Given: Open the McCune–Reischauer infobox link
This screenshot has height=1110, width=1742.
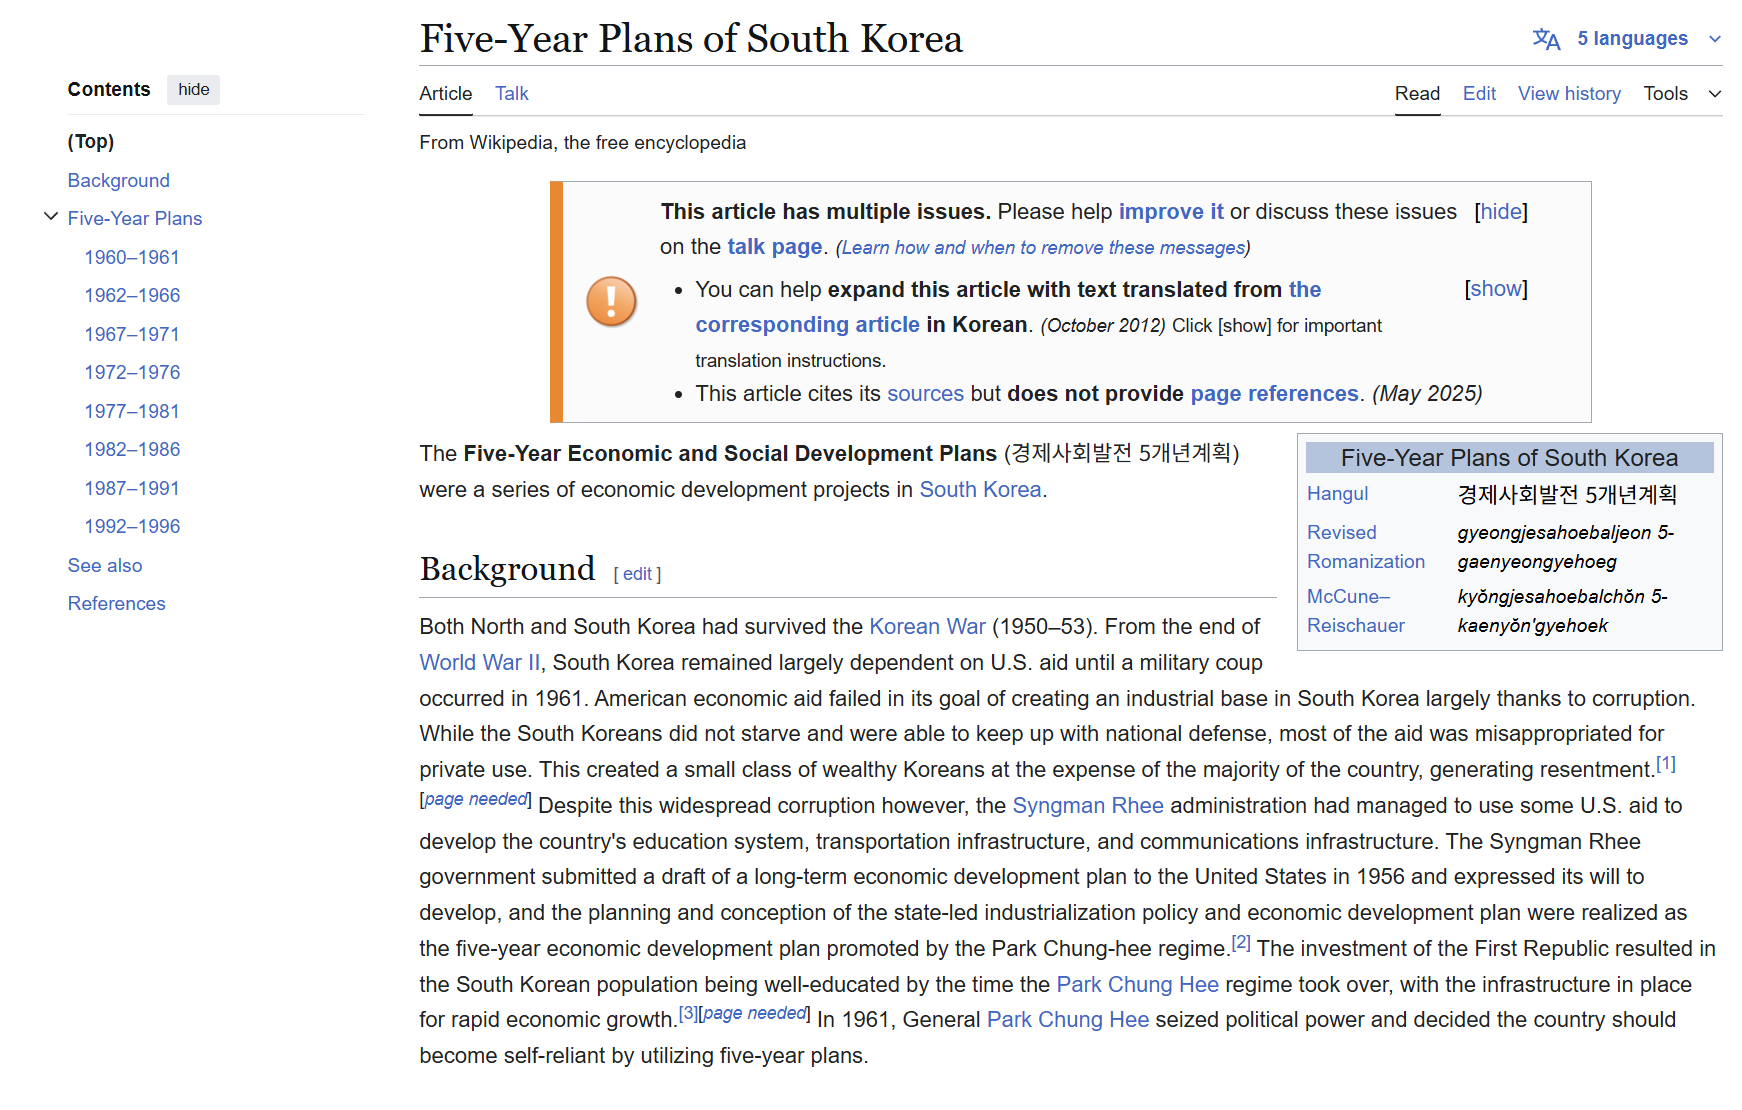Looking at the screenshot, I should tap(1355, 611).
